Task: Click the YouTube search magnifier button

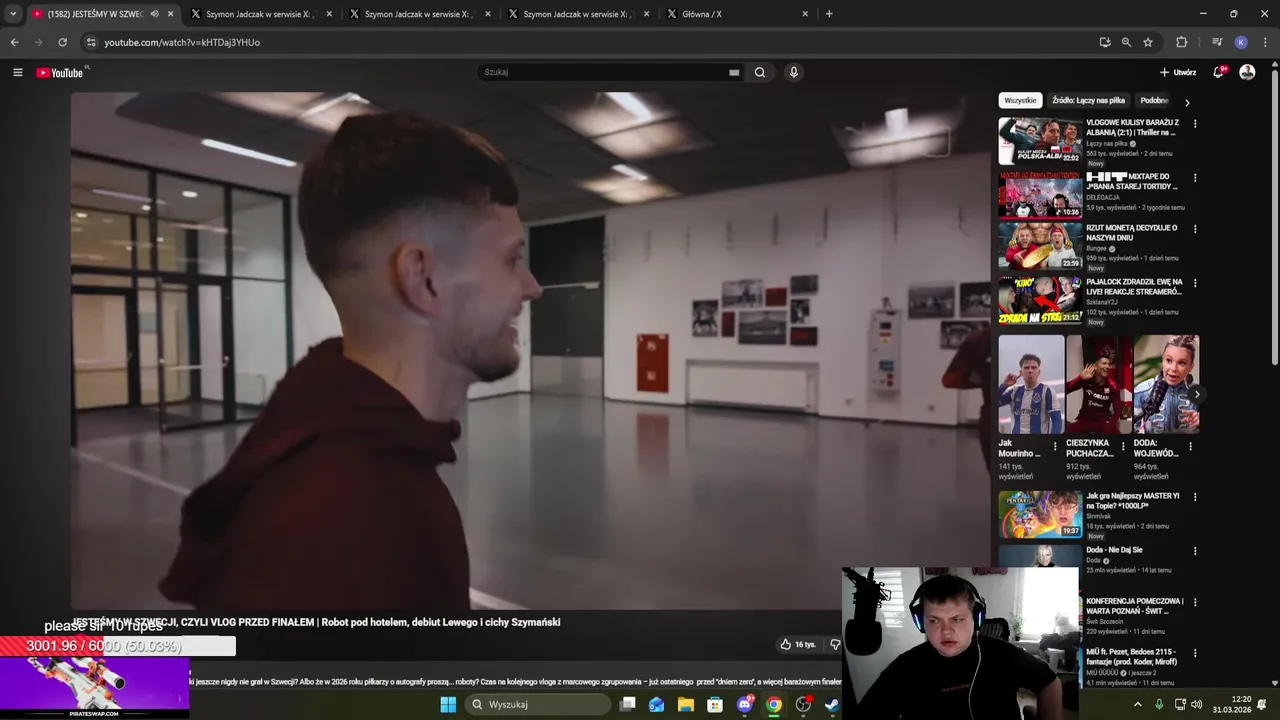Action: click(760, 72)
